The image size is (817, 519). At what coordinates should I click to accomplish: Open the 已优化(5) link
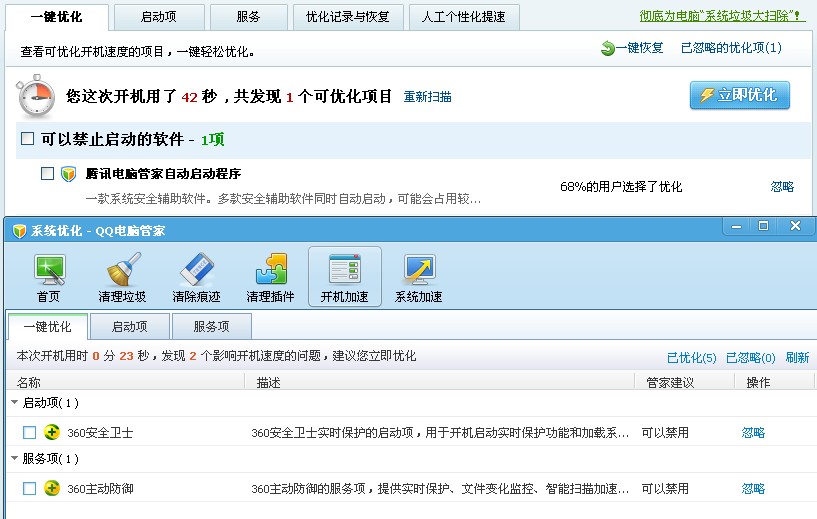(x=691, y=358)
